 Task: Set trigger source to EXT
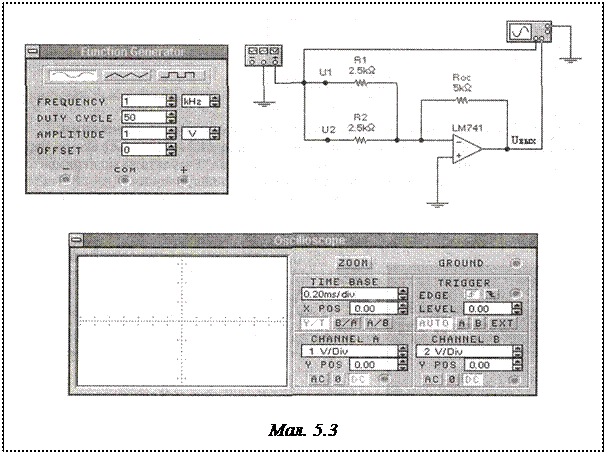502,323
